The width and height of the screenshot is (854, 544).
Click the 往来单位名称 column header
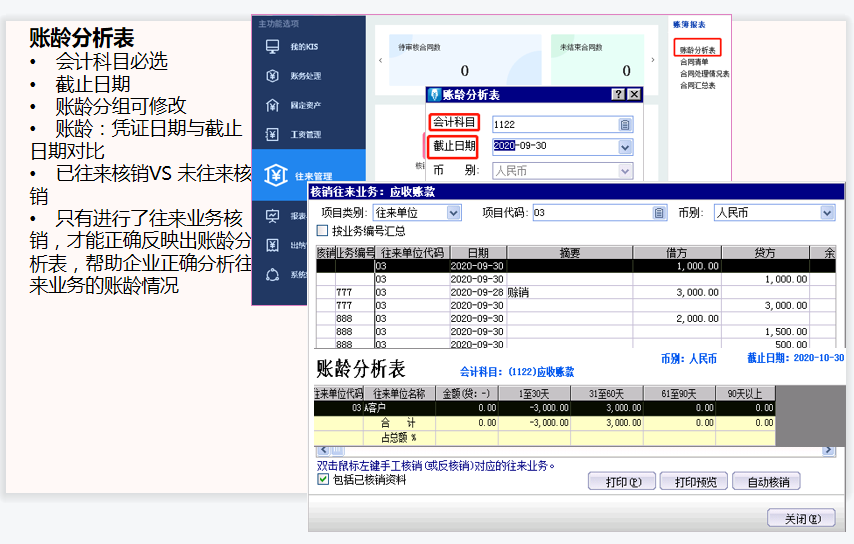(x=399, y=393)
